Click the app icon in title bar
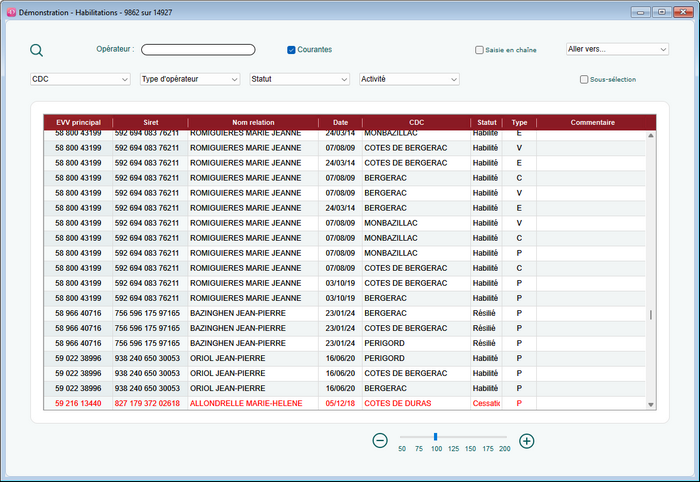The image size is (700, 482). 10,11
